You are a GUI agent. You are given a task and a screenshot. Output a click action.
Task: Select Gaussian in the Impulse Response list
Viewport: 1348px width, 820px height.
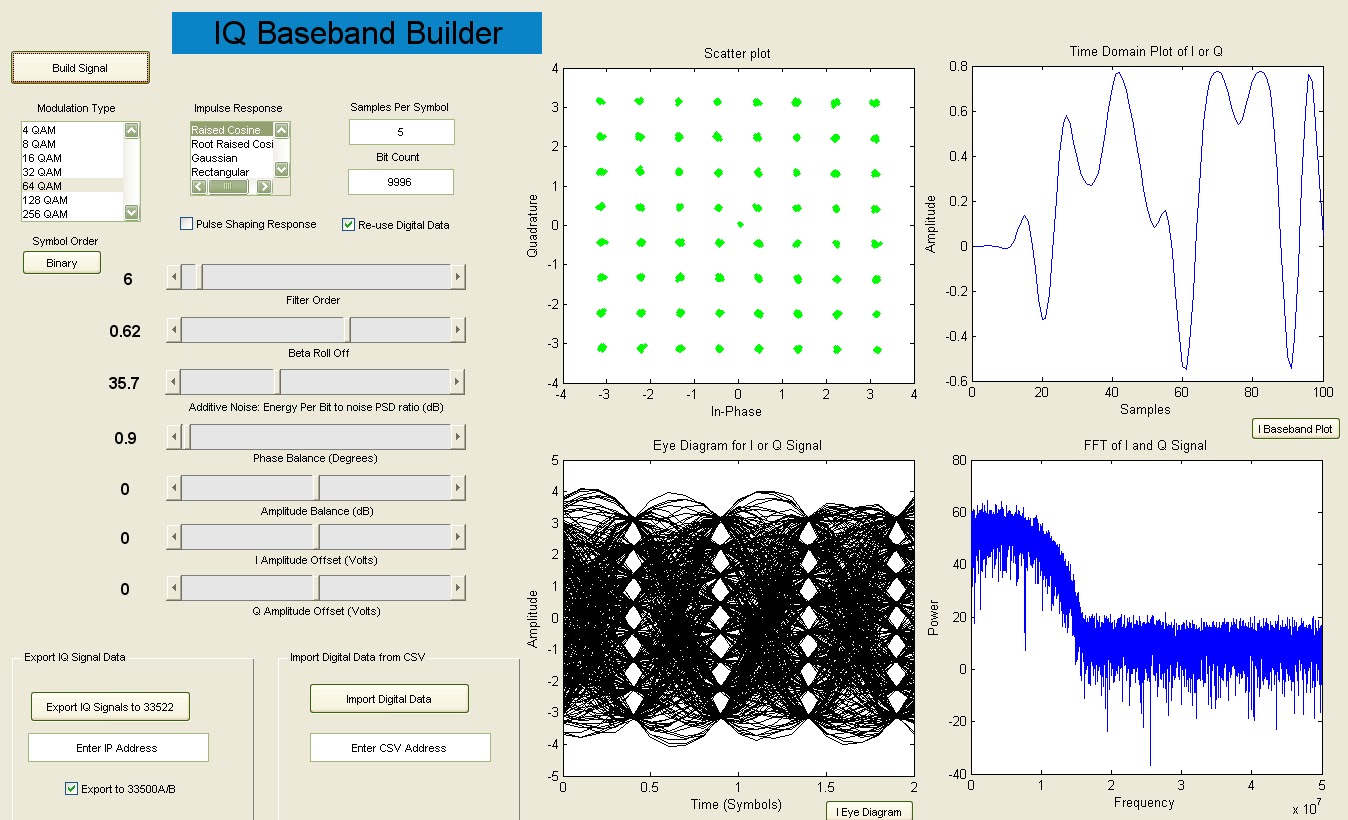point(214,157)
